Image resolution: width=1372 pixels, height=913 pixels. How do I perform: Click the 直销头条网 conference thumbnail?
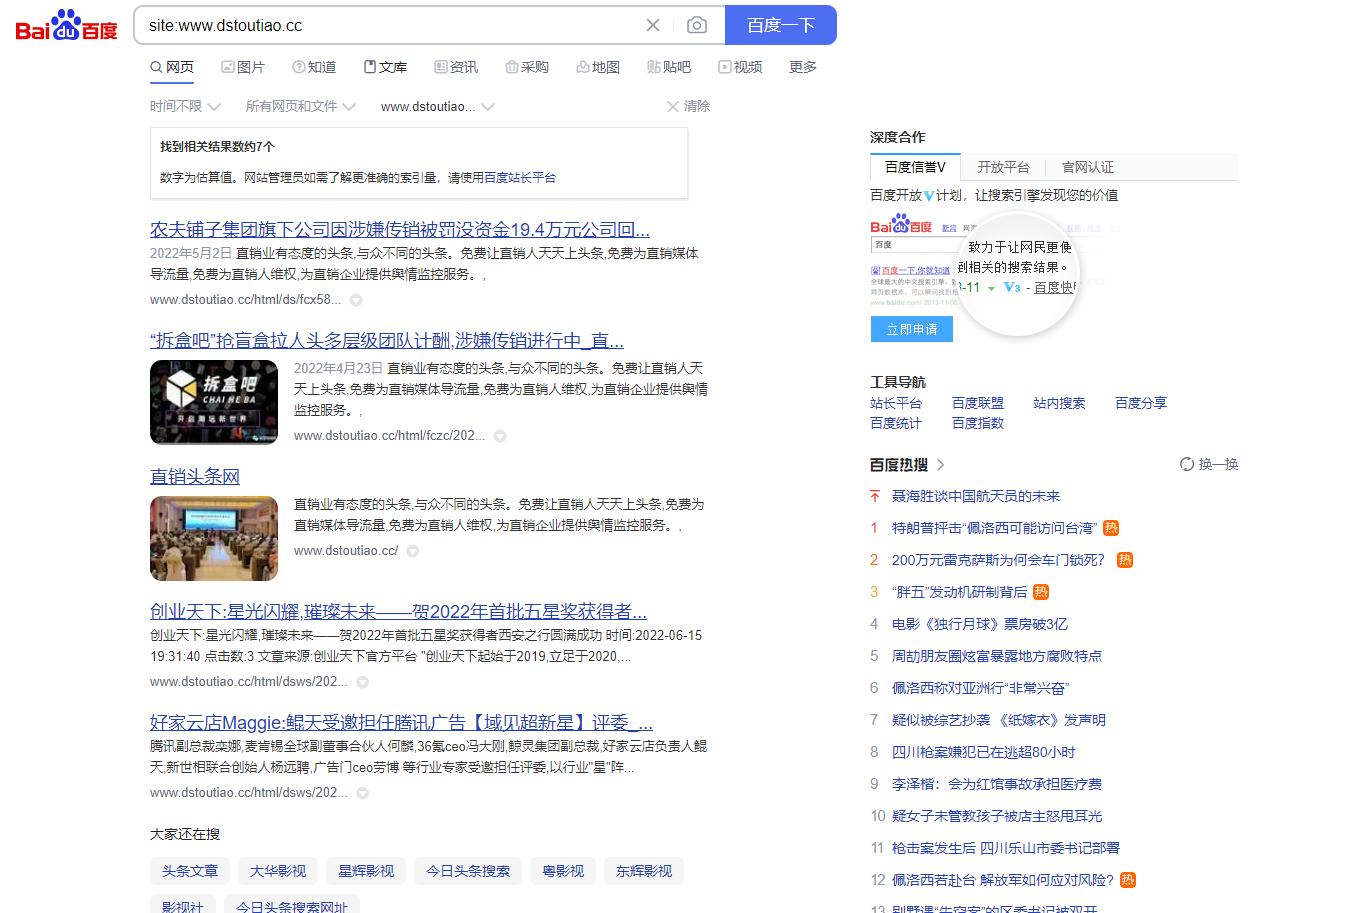click(214, 538)
